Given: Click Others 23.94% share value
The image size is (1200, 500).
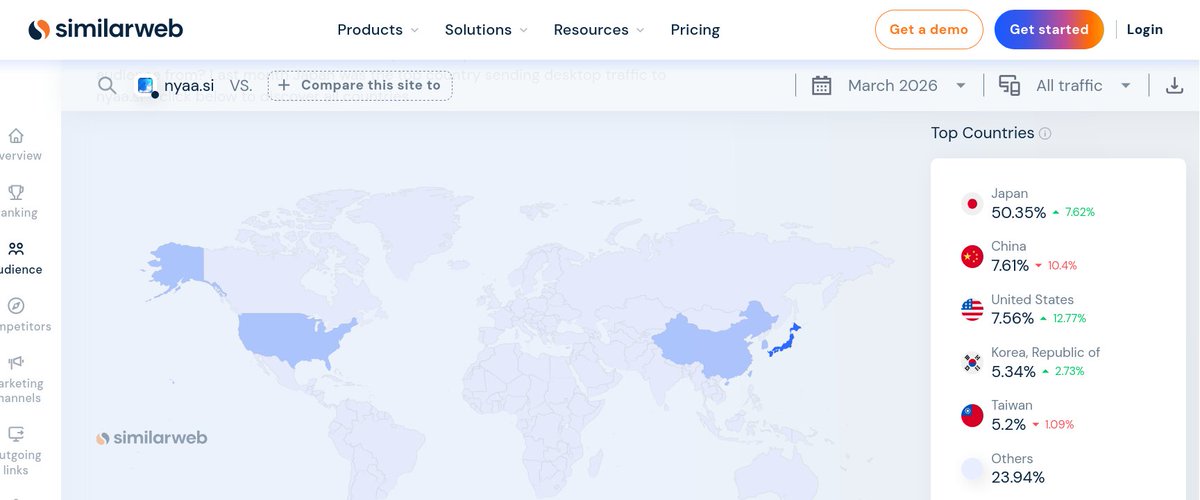Looking at the screenshot, I should (x=1018, y=477).
